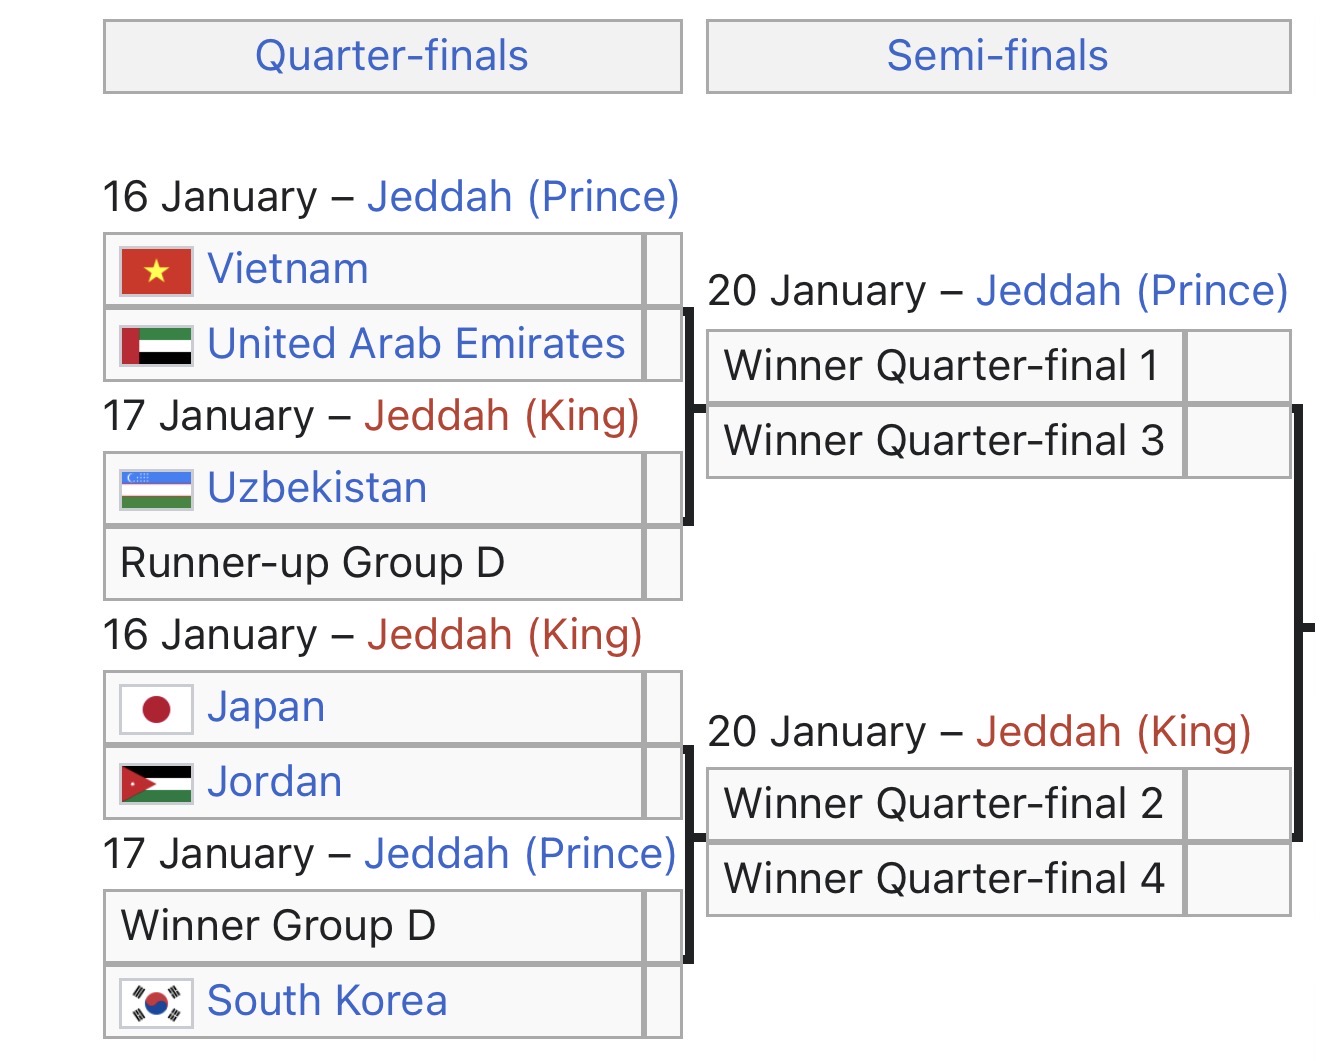Open 20 January Jeddah (Prince) semi-final venue
The width and height of the screenshot is (1320, 1061).
point(1132,291)
